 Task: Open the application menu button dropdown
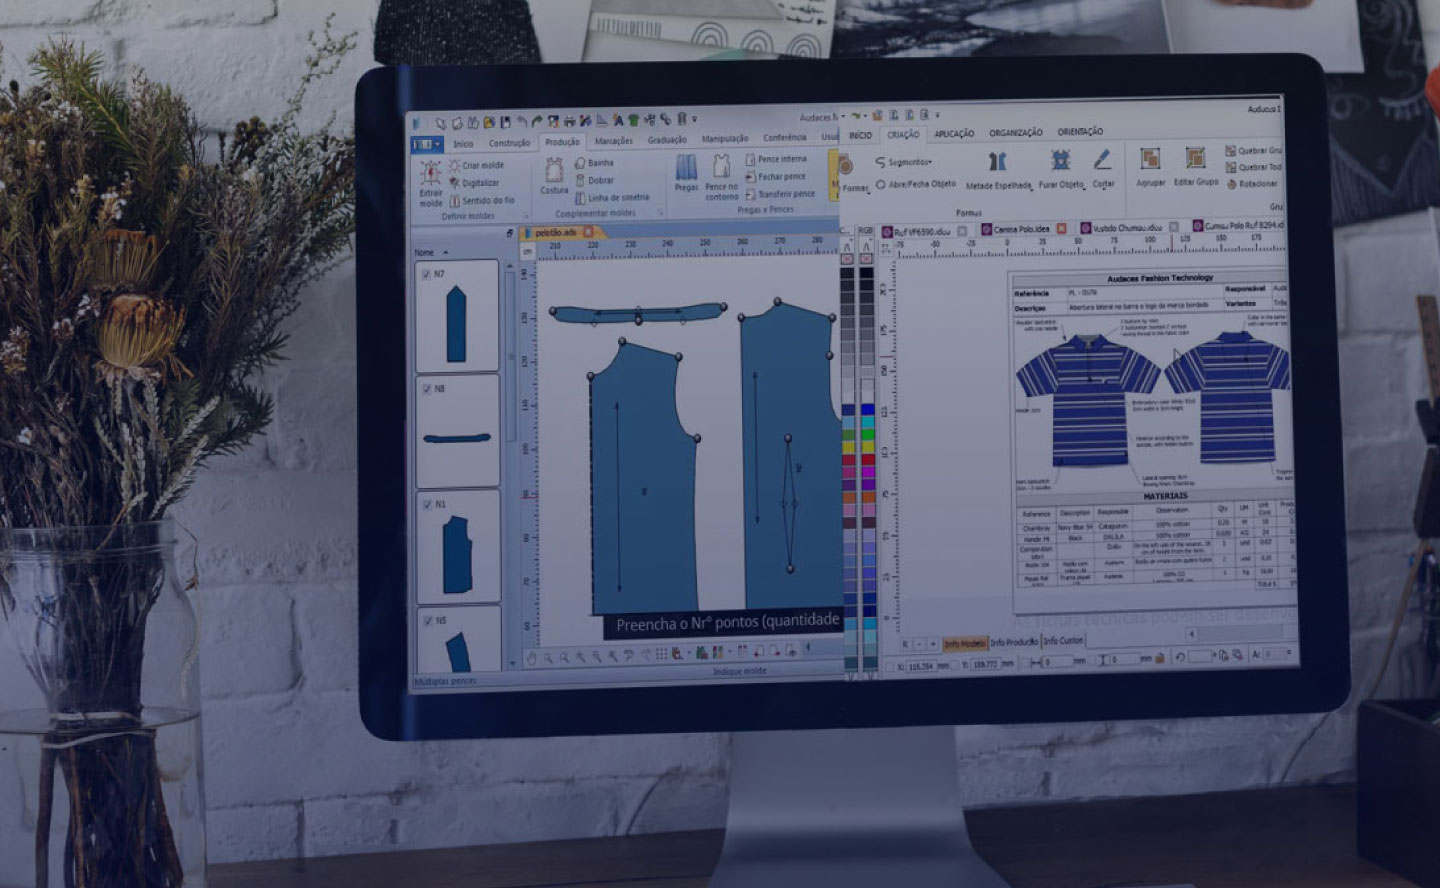click(x=427, y=145)
